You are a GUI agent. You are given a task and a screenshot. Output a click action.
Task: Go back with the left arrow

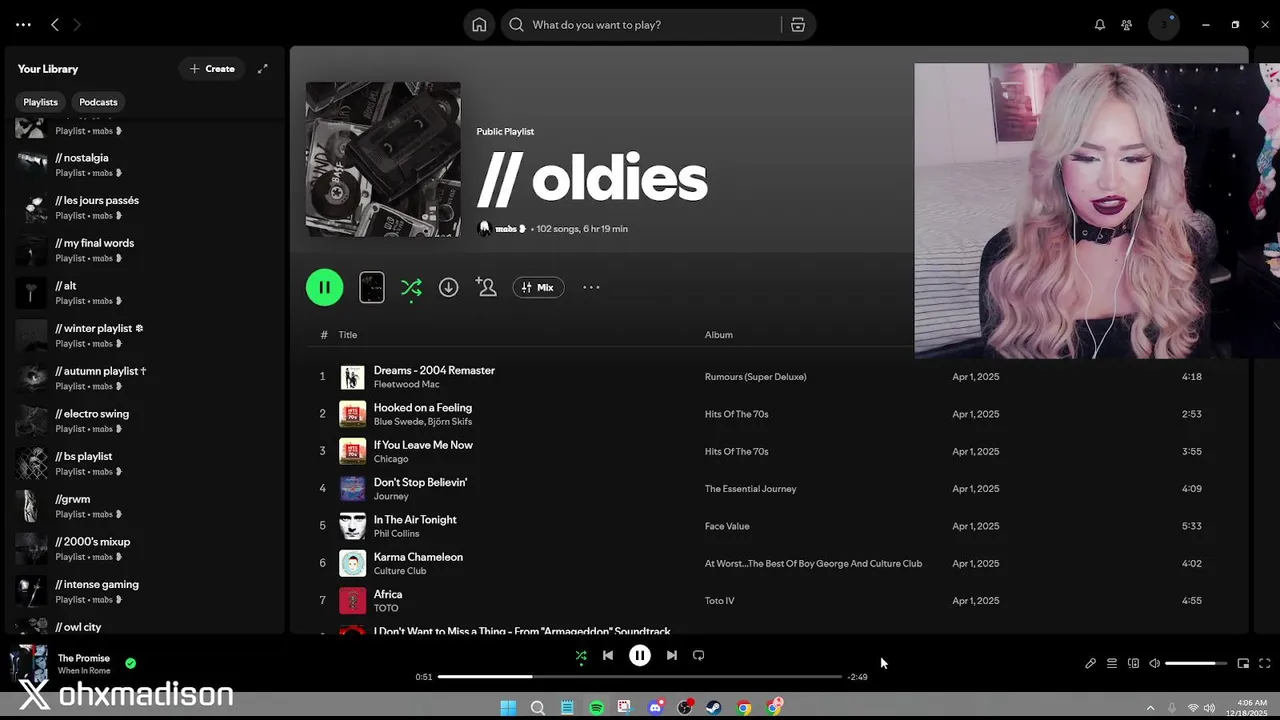pos(55,25)
